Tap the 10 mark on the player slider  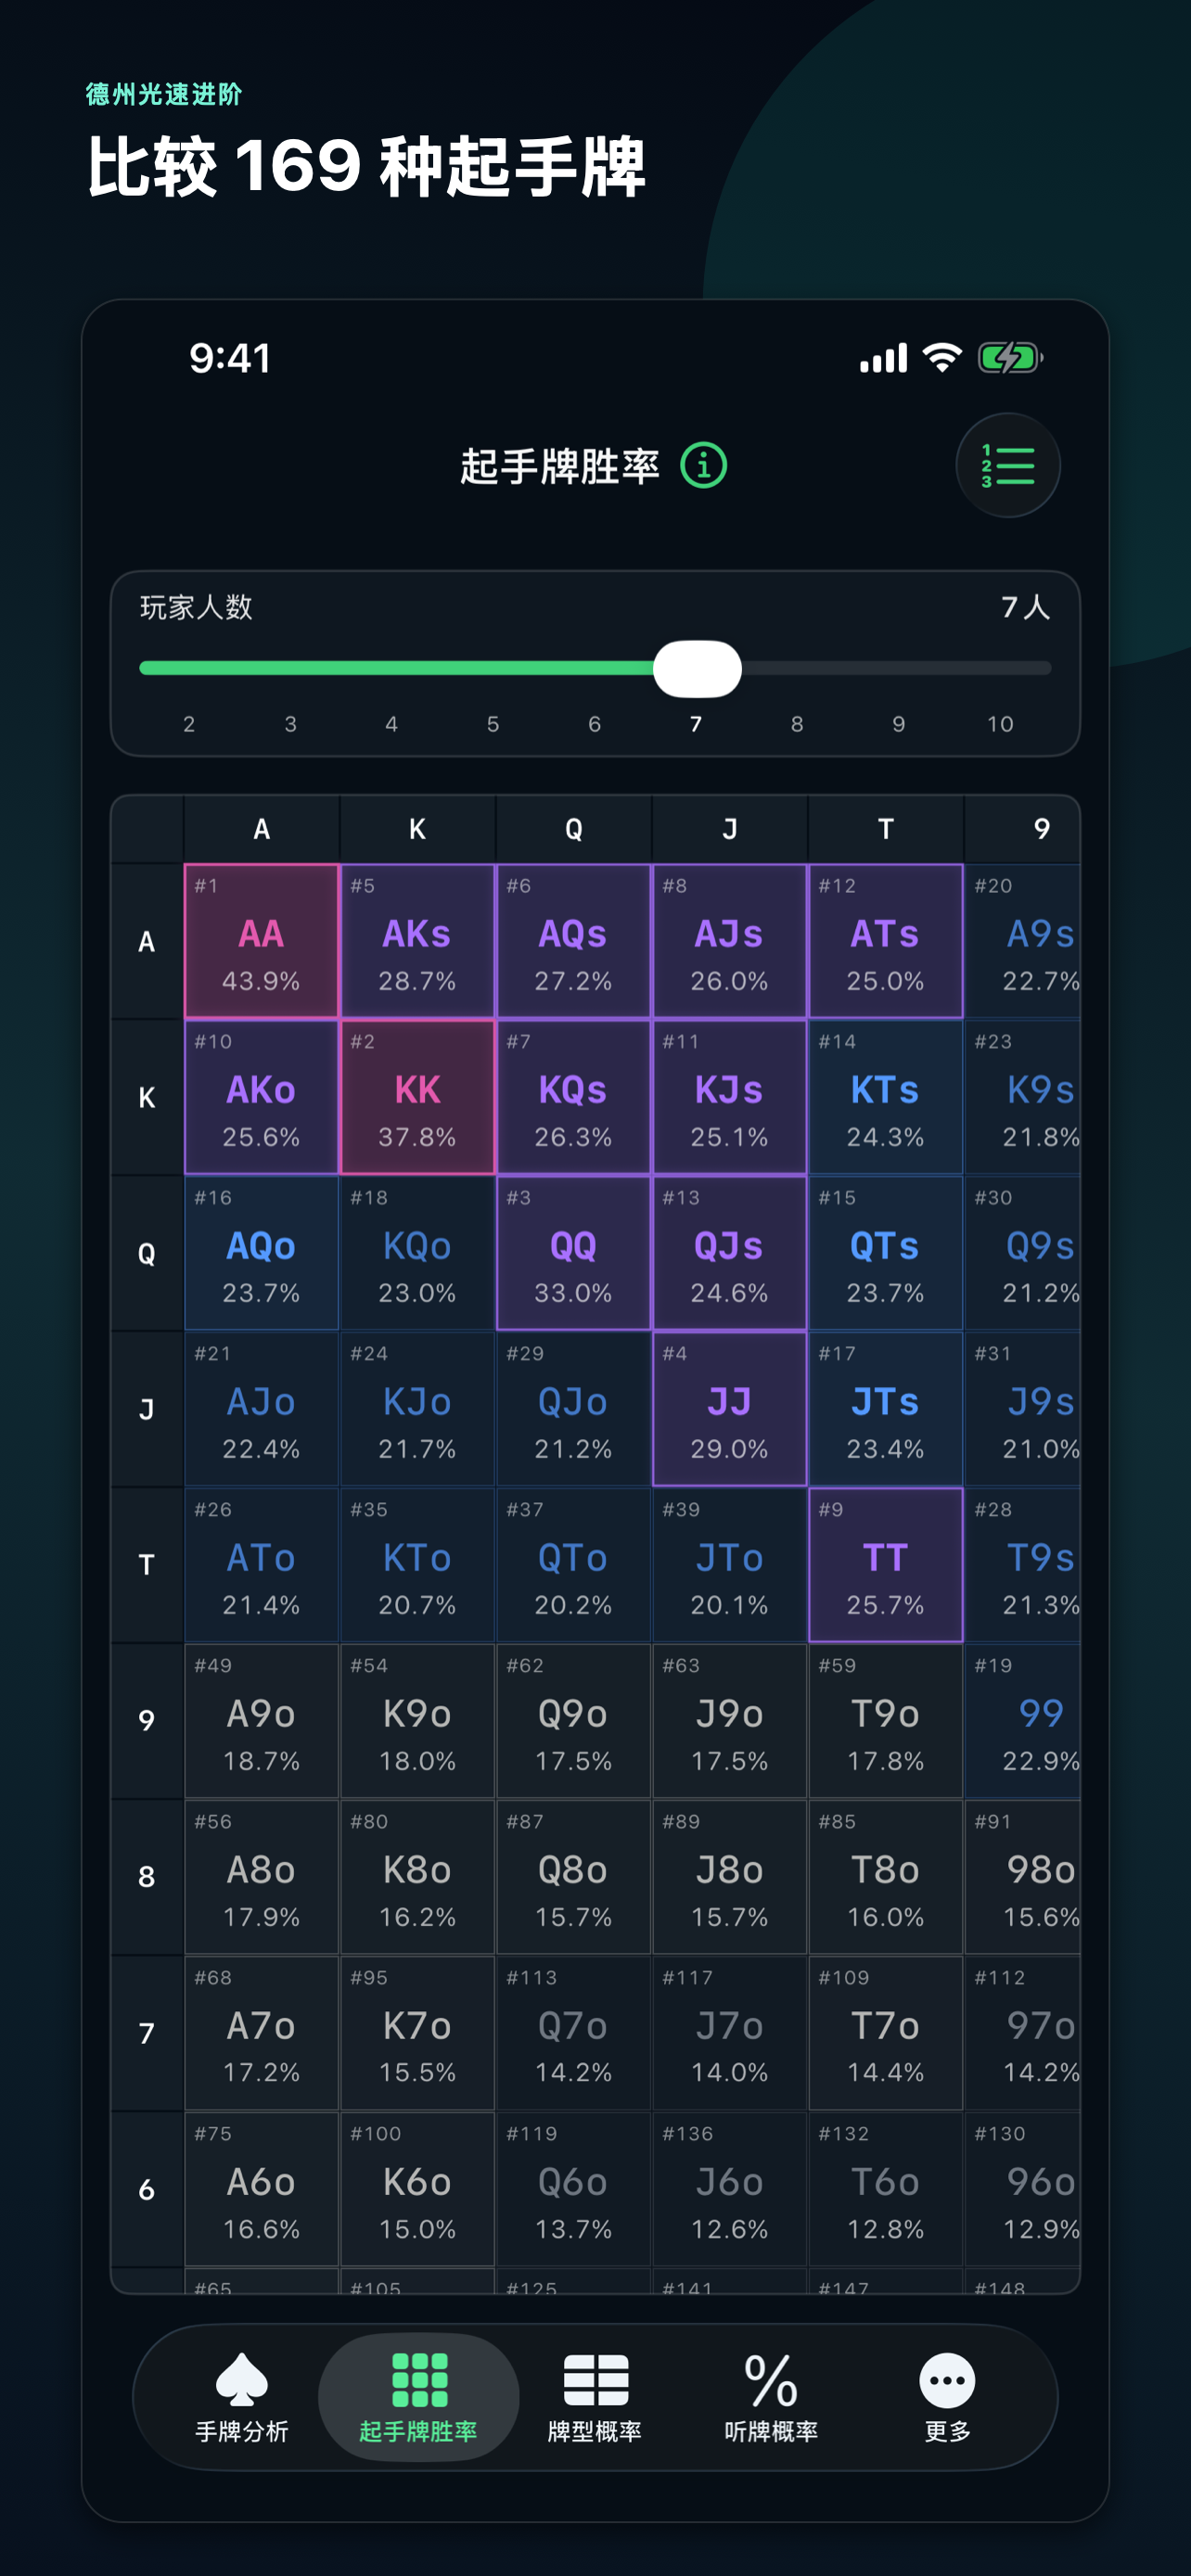tap(1000, 724)
